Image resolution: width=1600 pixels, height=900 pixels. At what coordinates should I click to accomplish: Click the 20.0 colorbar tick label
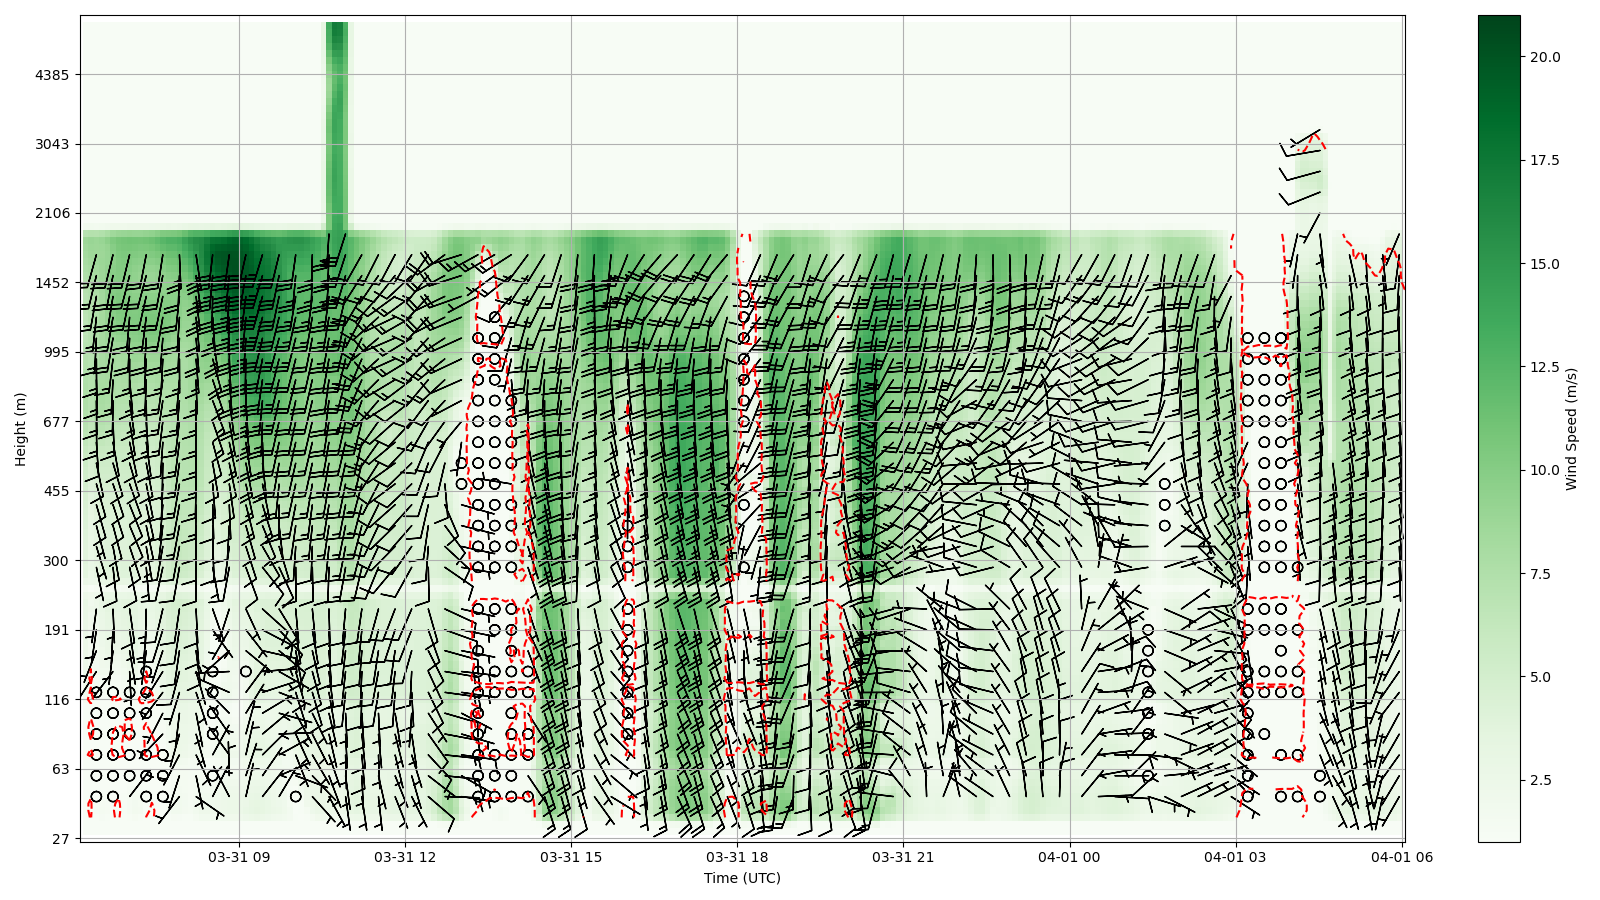[x=1545, y=57]
